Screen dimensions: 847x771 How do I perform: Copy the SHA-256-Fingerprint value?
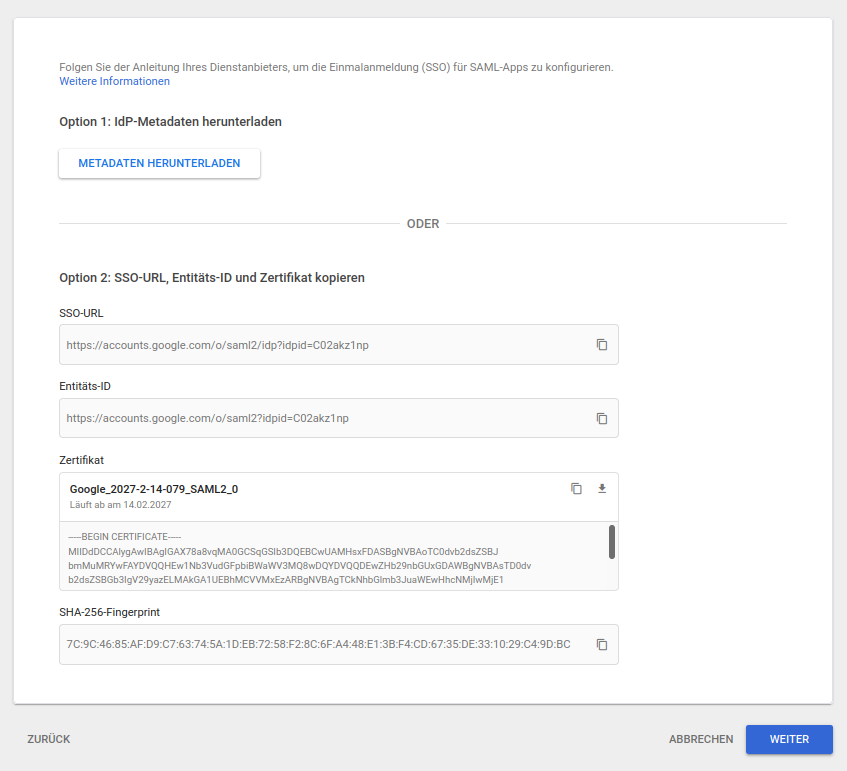click(x=602, y=645)
